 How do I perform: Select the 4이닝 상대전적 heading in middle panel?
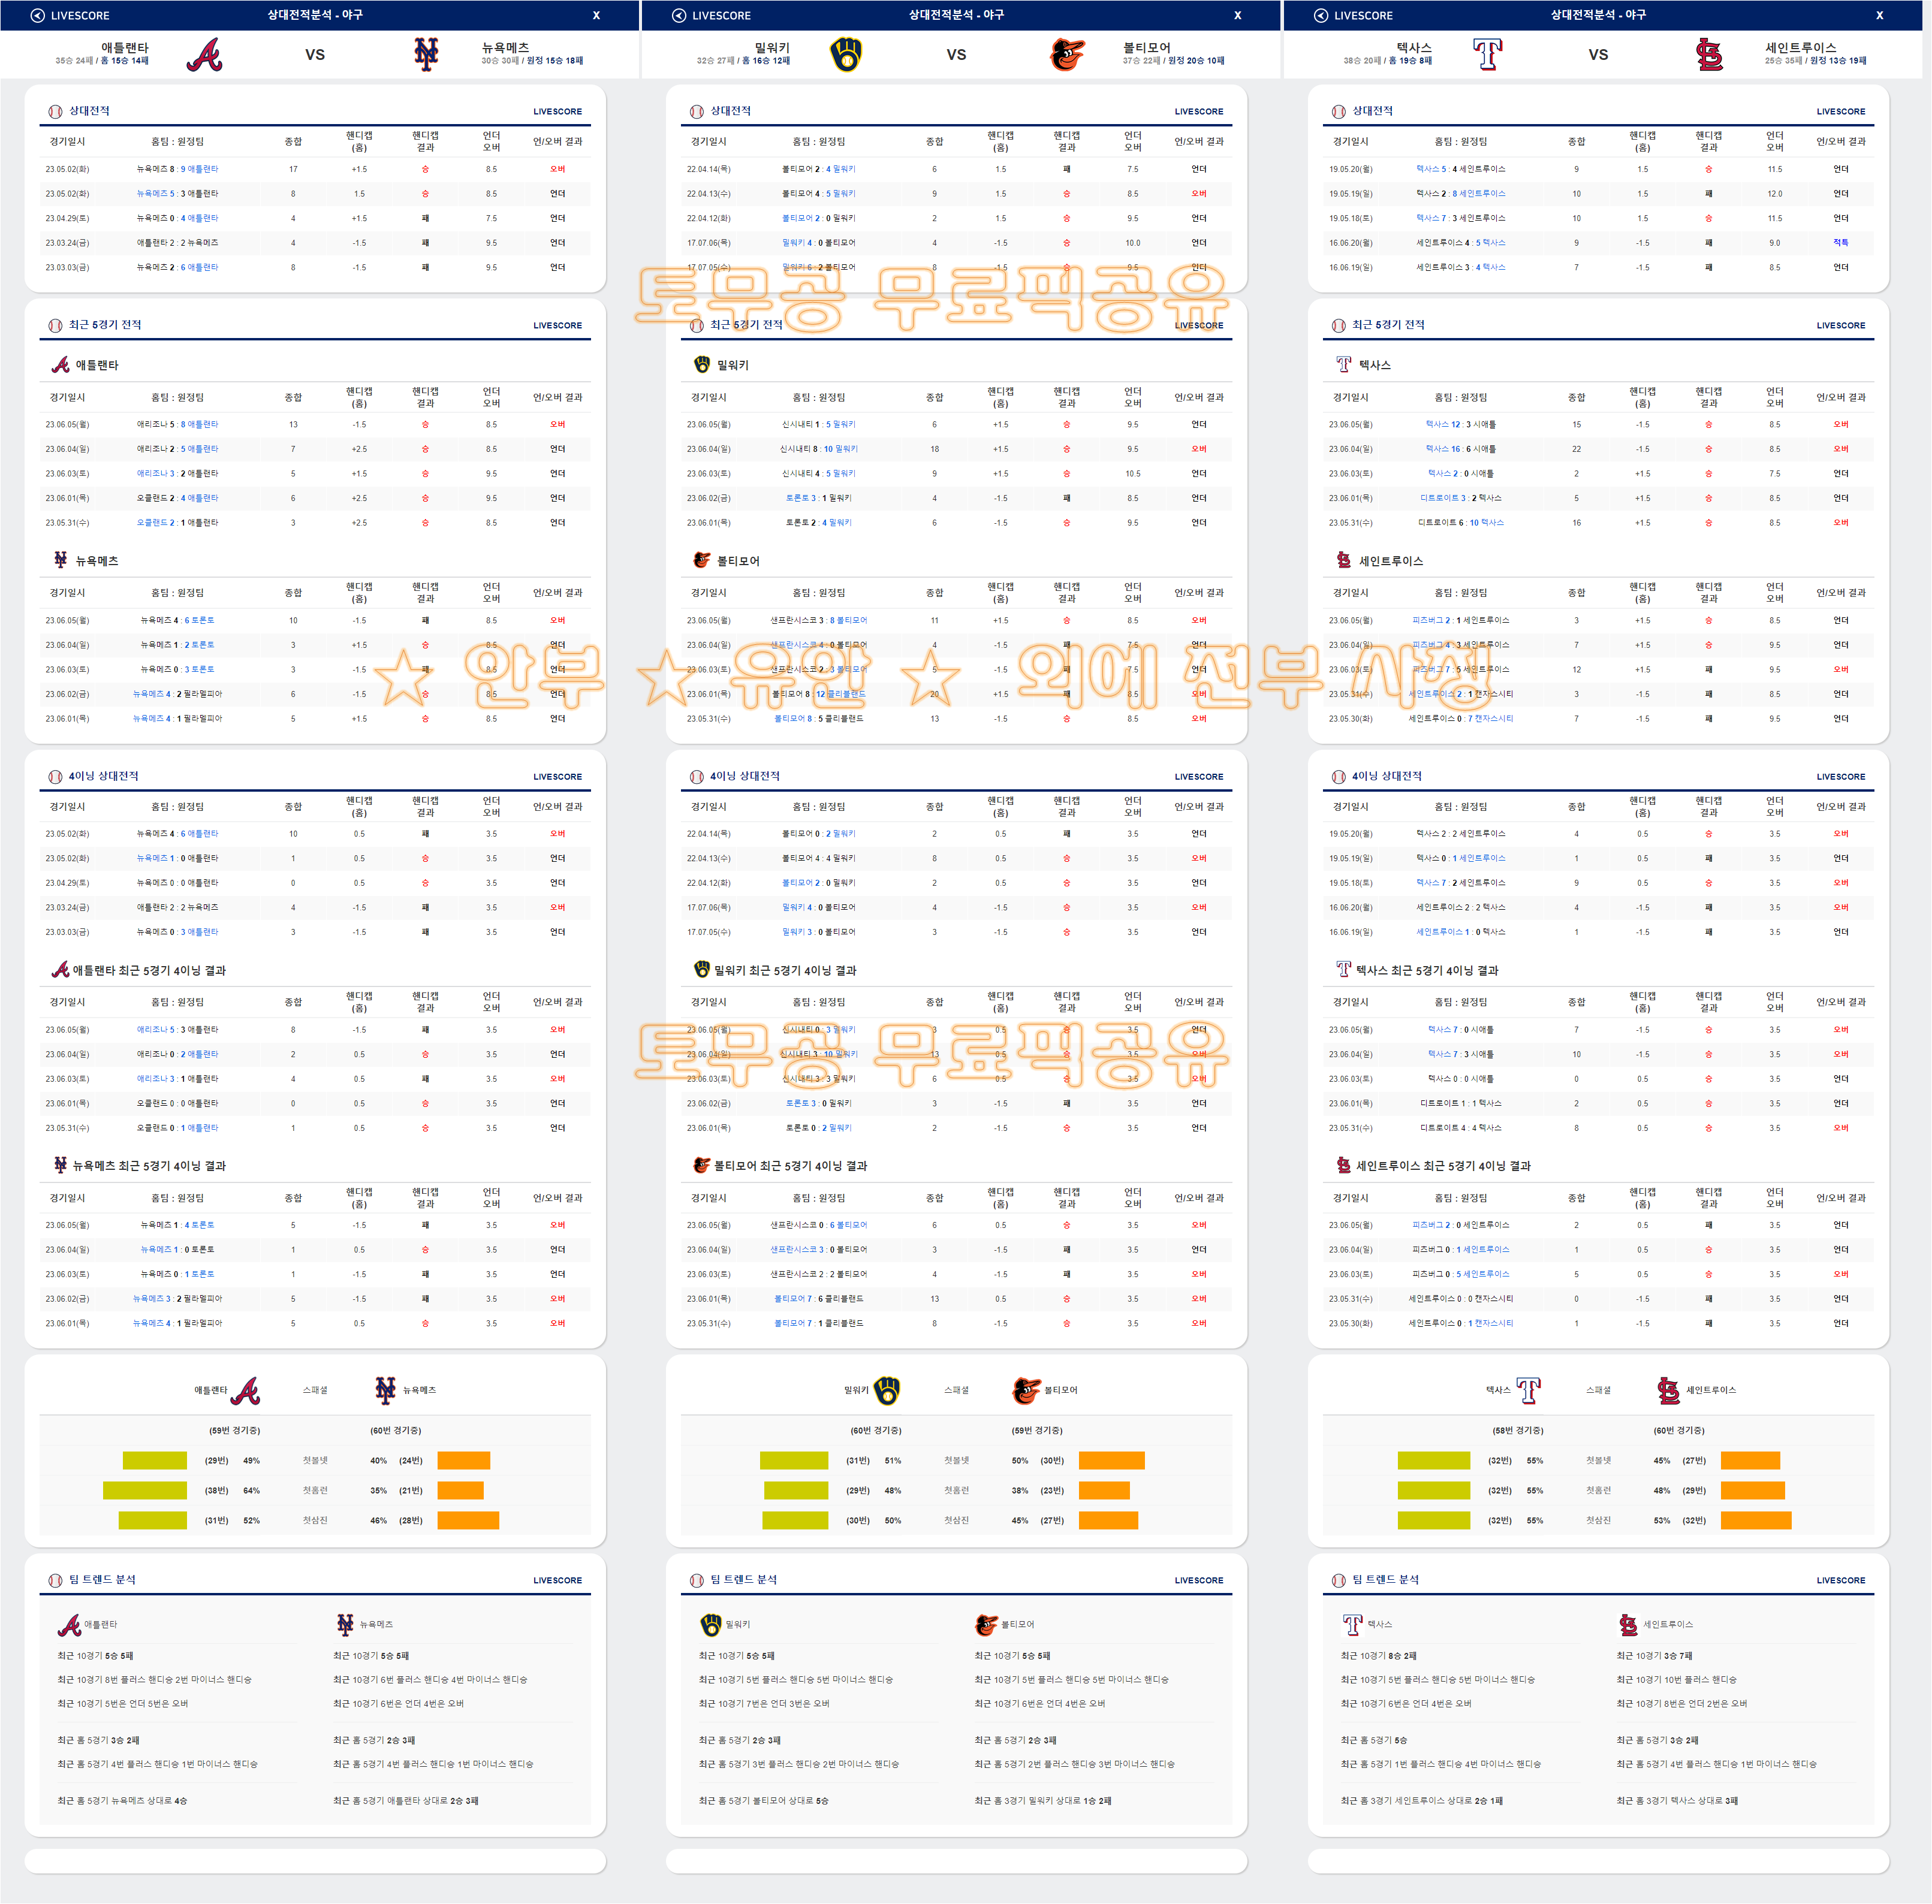[745, 776]
